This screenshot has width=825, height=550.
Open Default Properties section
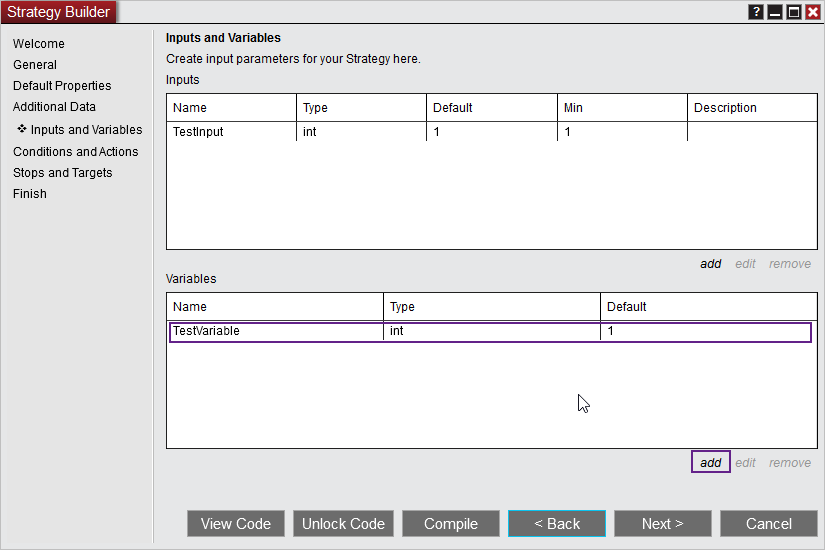pos(62,86)
